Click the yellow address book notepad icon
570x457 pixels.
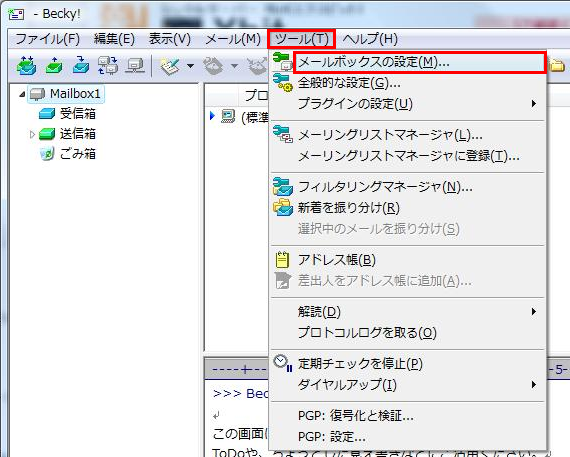(282, 259)
